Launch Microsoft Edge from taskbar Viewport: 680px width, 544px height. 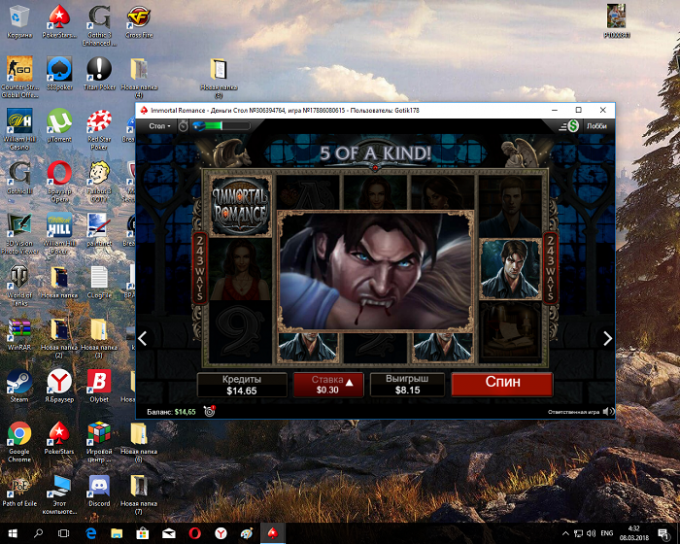point(91,533)
